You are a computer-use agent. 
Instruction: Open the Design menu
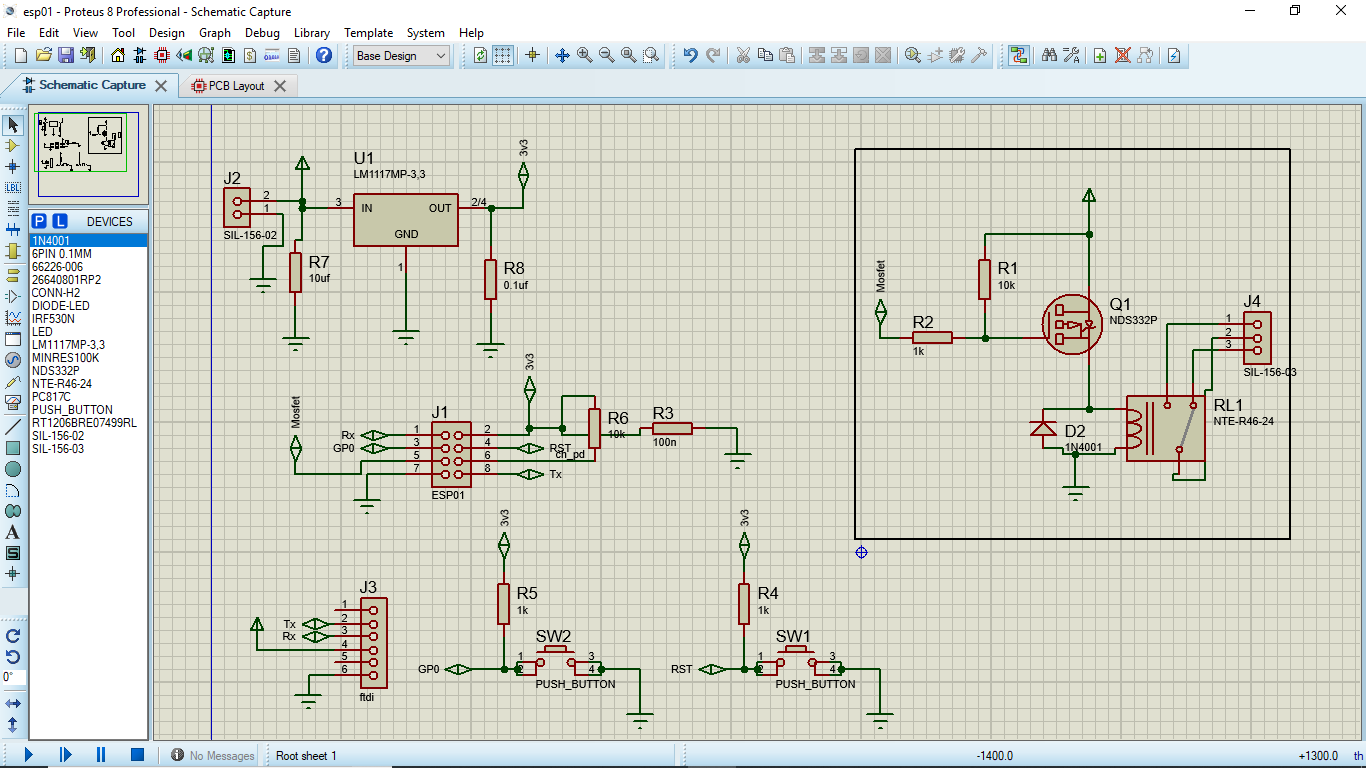point(167,33)
